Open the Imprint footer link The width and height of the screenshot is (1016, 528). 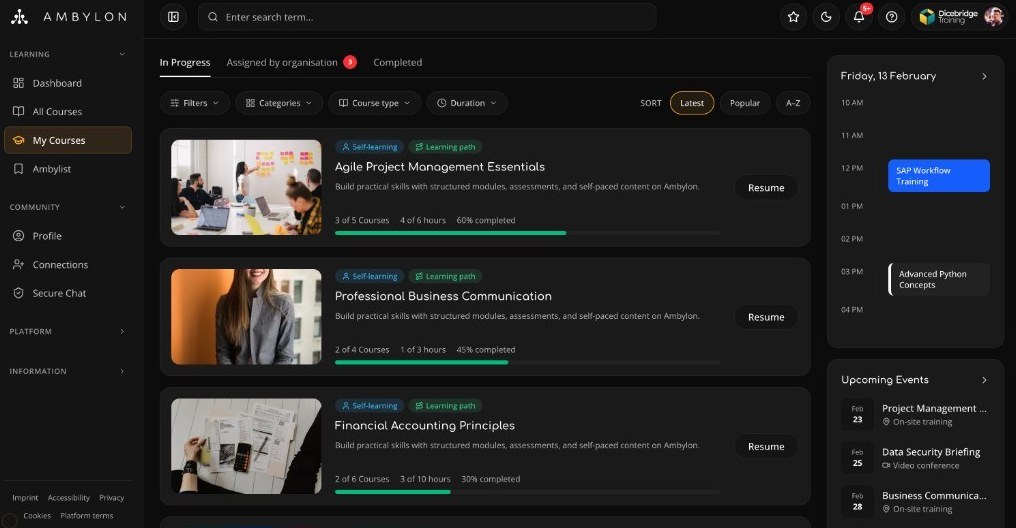click(25, 498)
